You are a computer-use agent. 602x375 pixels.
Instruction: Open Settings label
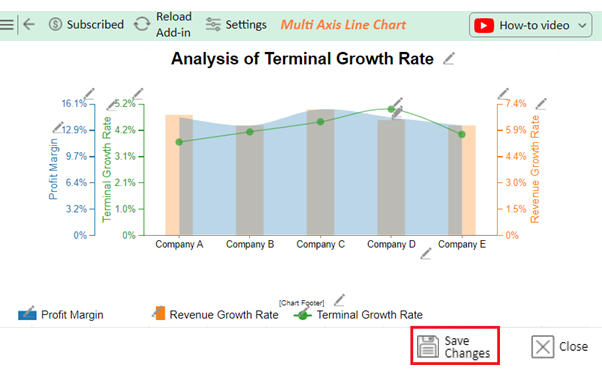(x=246, y=25)
